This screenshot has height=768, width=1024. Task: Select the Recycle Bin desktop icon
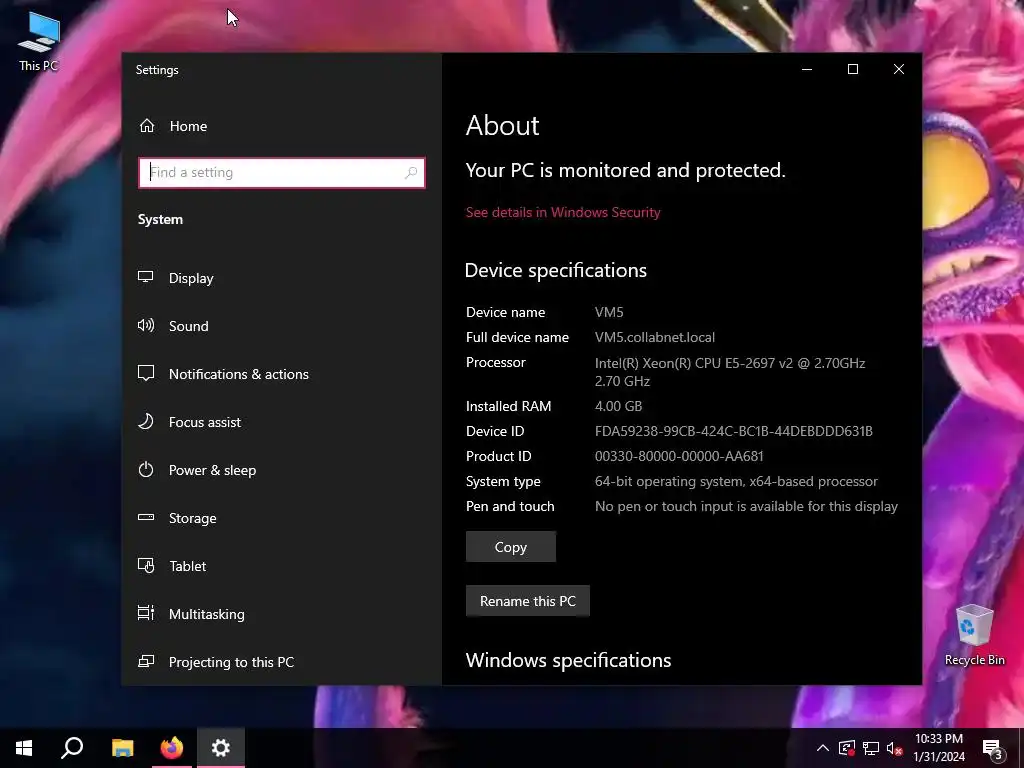974,635
